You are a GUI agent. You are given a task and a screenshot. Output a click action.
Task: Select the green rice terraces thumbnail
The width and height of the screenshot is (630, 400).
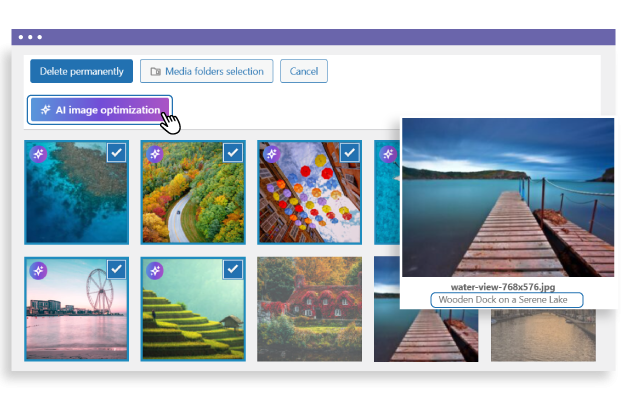click(193, 309)
